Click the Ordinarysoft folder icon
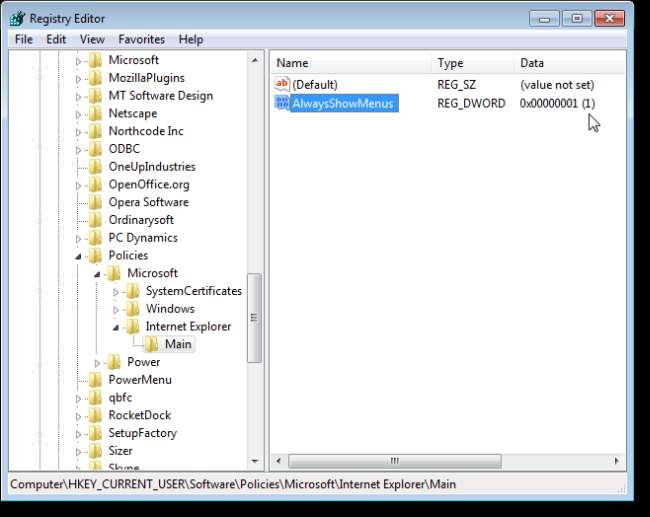This screenshot has width=650, height=517. coord(96,220)
